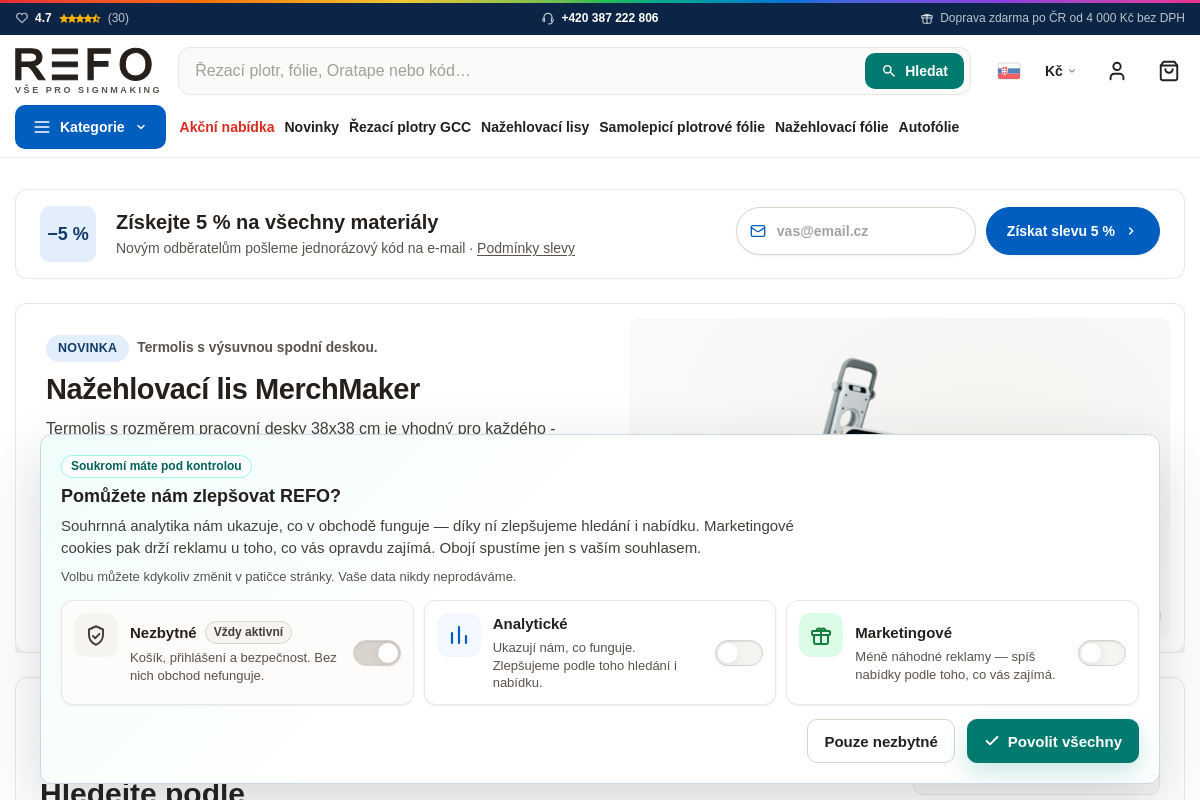Open Nažehlovací lisy menu item

point(535,127)
